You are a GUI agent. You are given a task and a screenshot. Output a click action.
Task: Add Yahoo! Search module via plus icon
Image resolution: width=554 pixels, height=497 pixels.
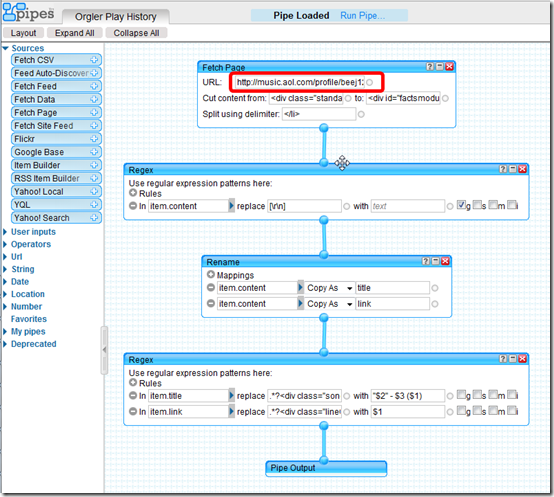(x=94, y=218)
